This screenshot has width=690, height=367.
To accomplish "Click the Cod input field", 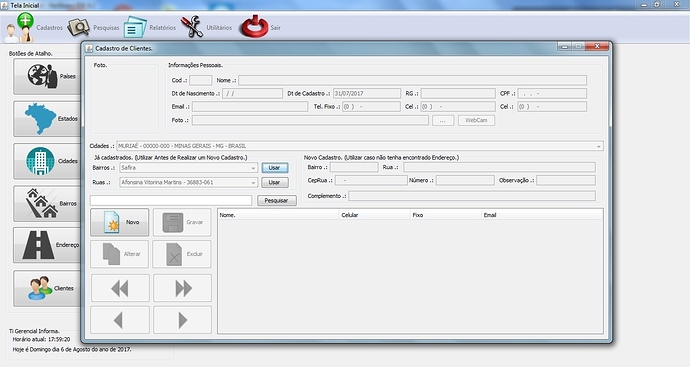I will [x=201, y=80].
